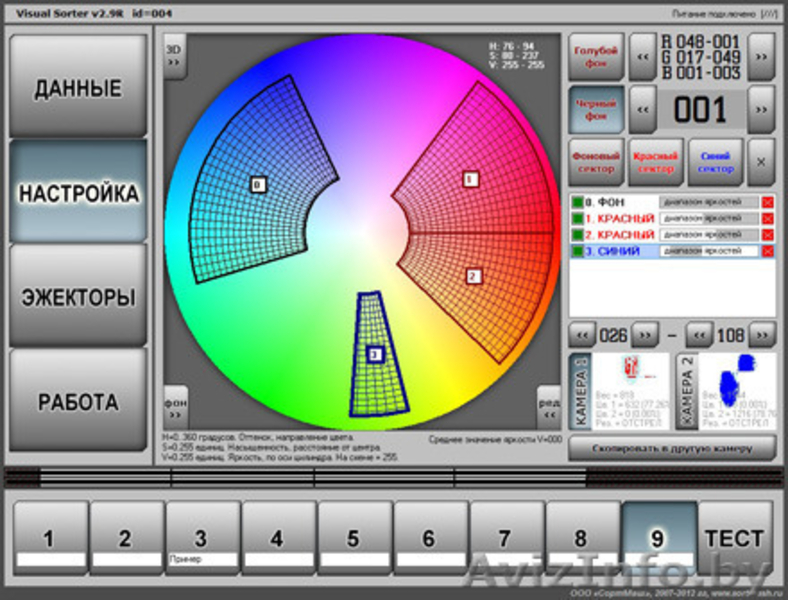Click the 'ред <<' corner button
The image size is (788, 600).
[x=548, y=407]
